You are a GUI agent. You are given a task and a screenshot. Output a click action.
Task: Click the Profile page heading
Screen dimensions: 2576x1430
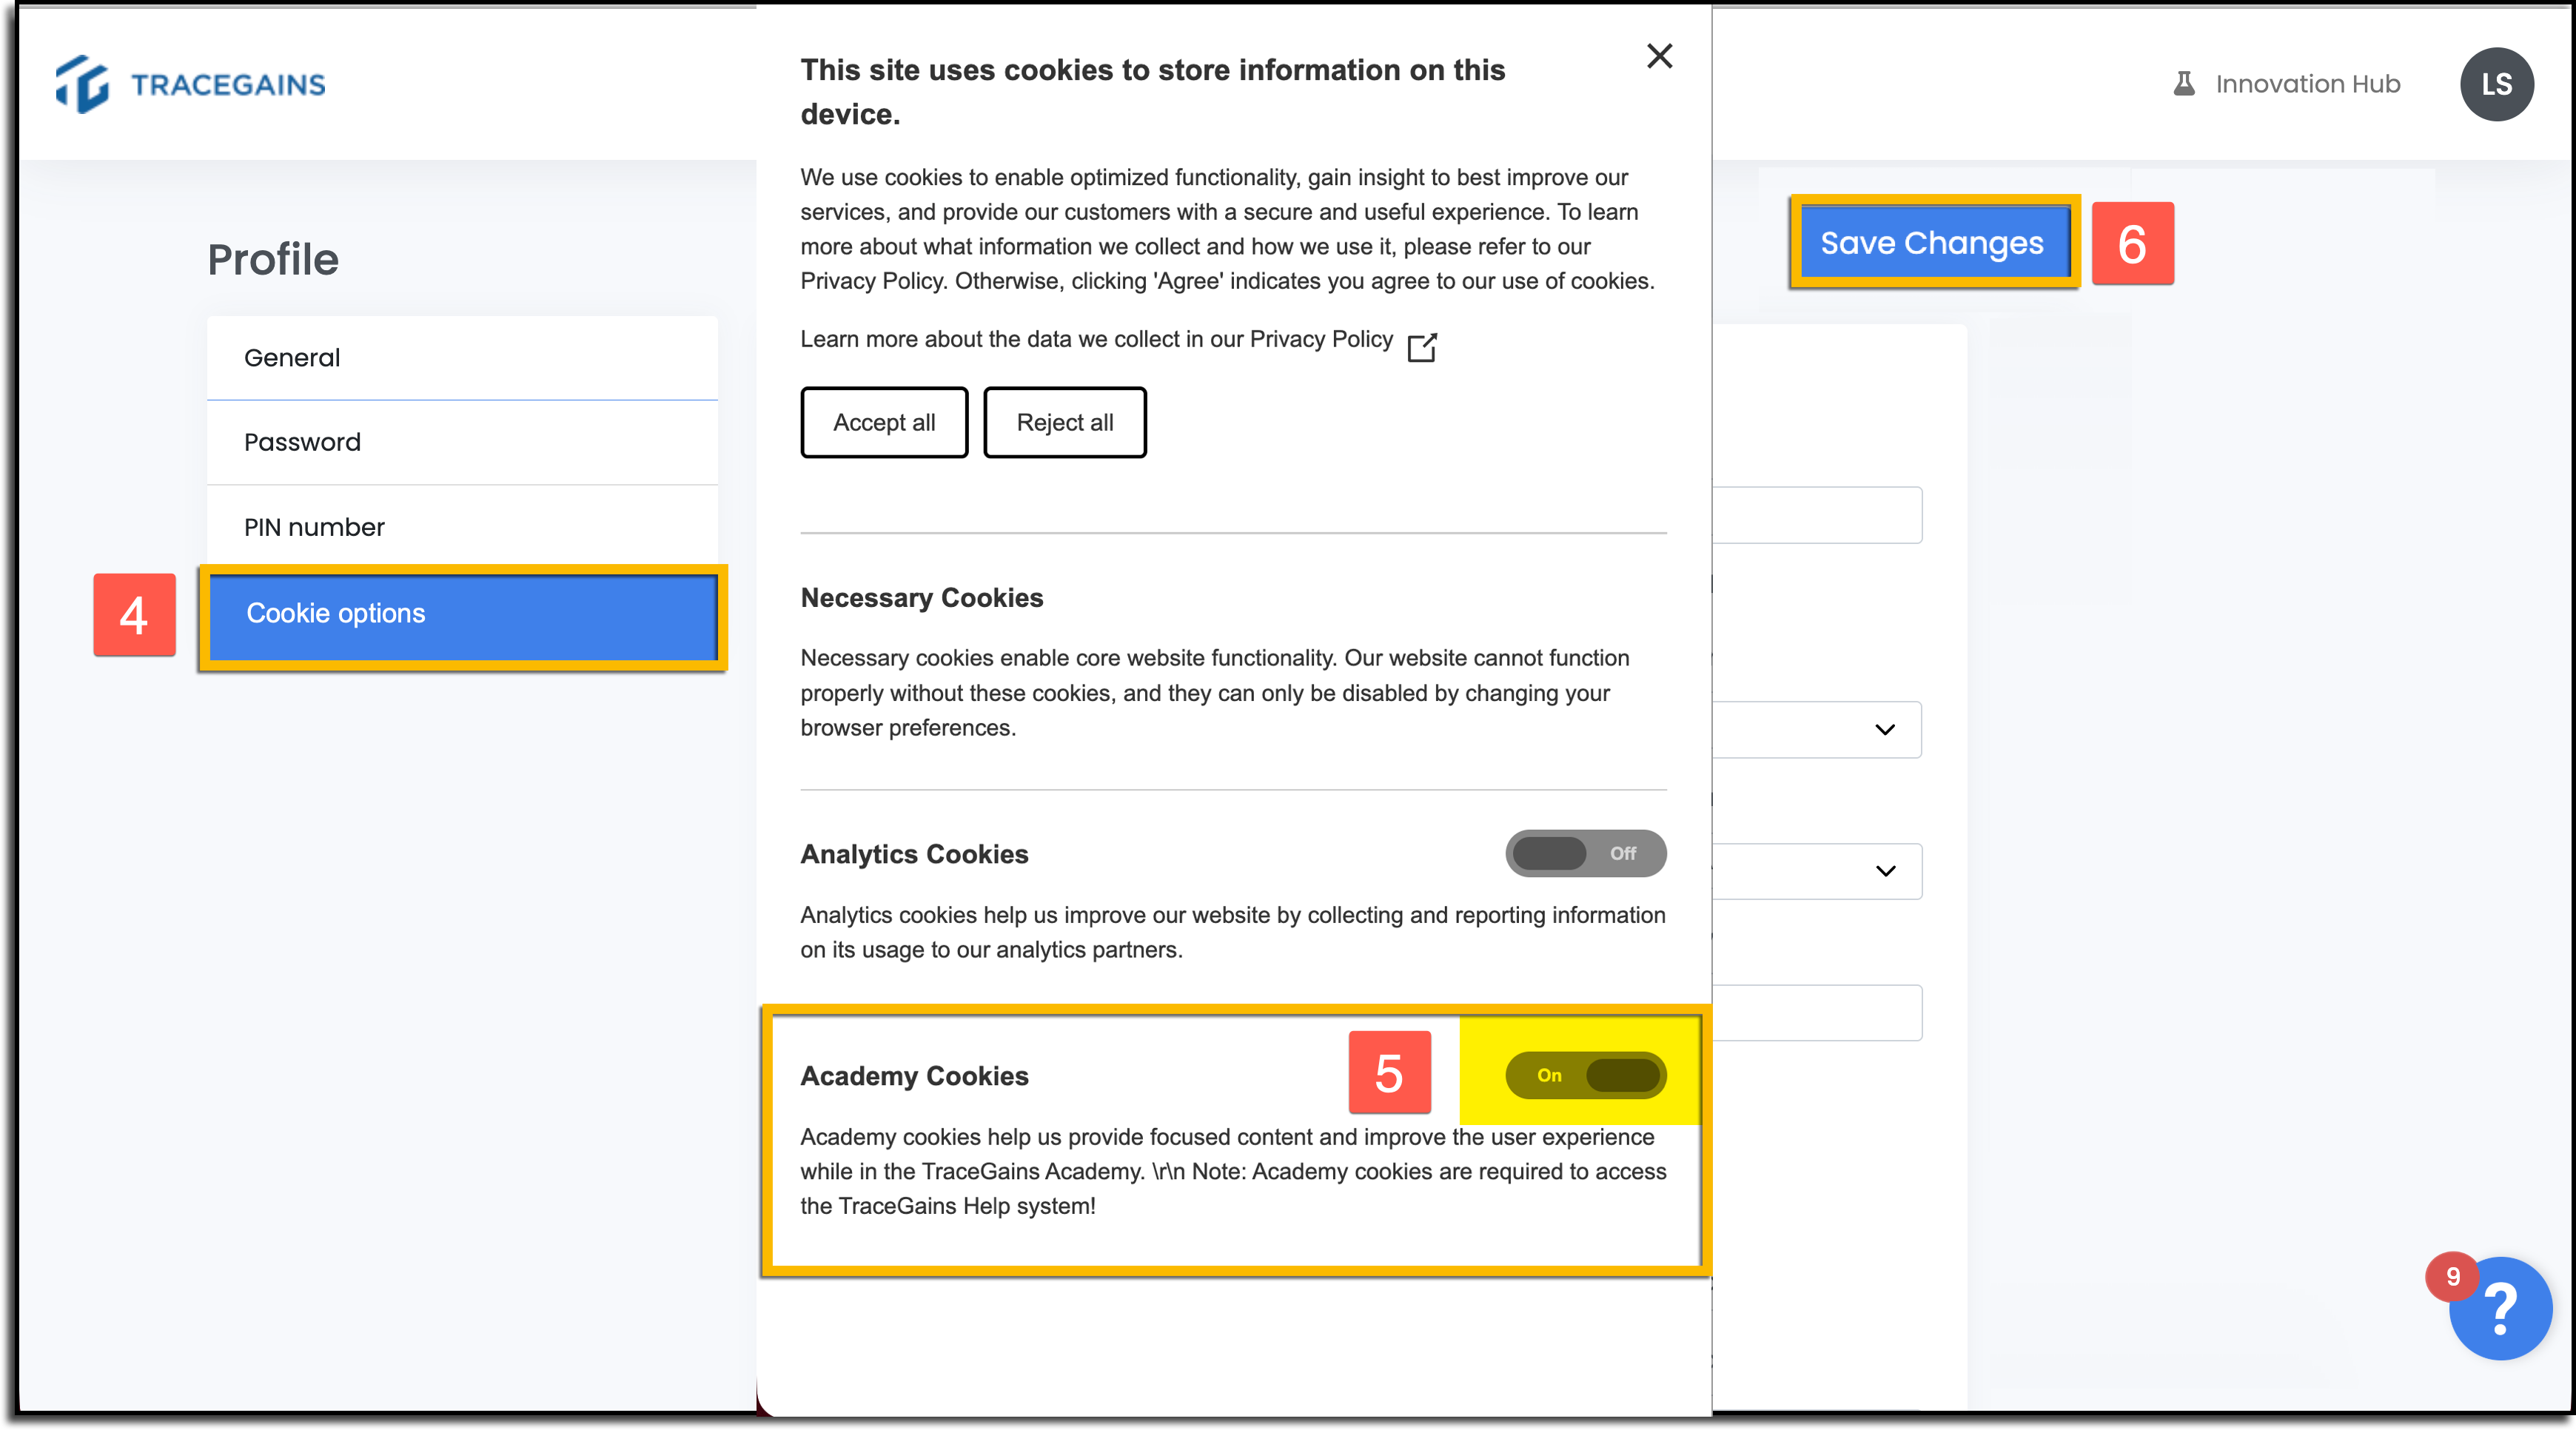point(273,260)
